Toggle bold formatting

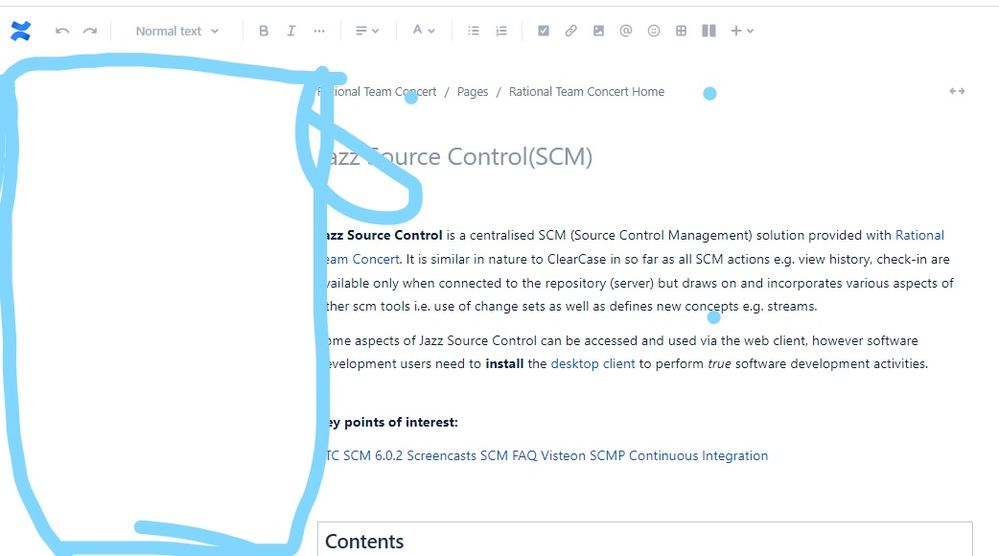point(263,31)
